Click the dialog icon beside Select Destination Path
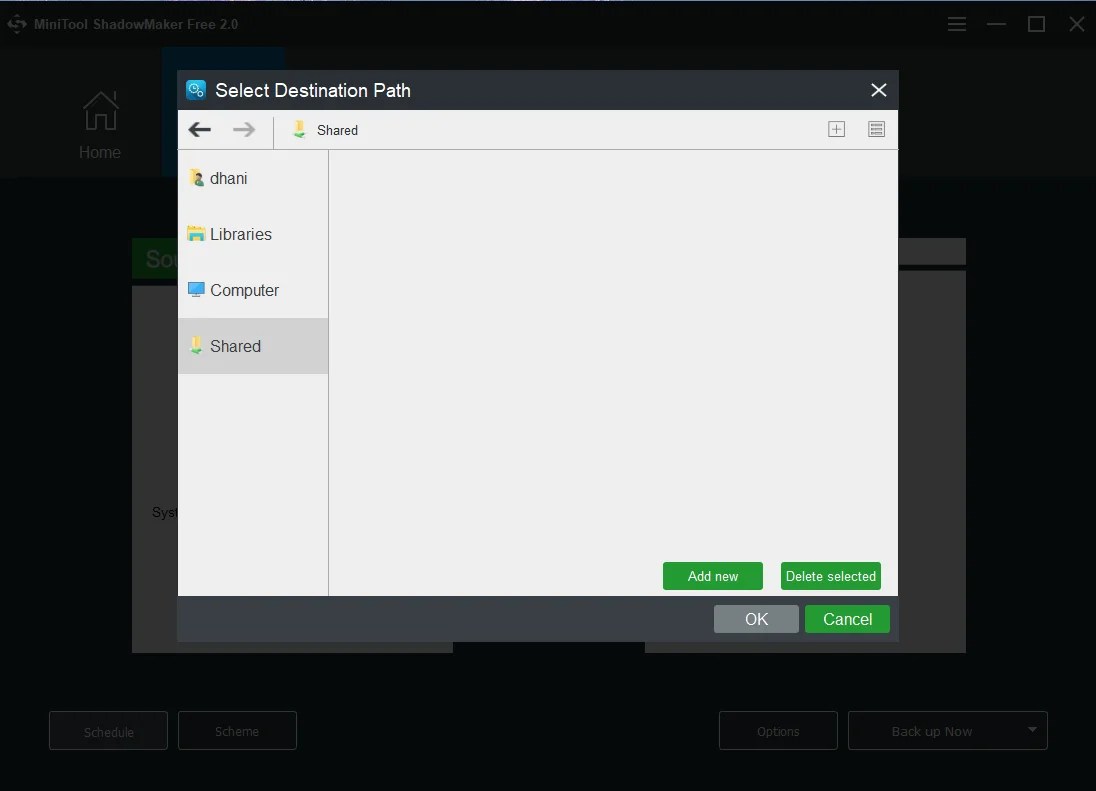The width and height of the screenshot is (1096, 791). coord(195,89)
